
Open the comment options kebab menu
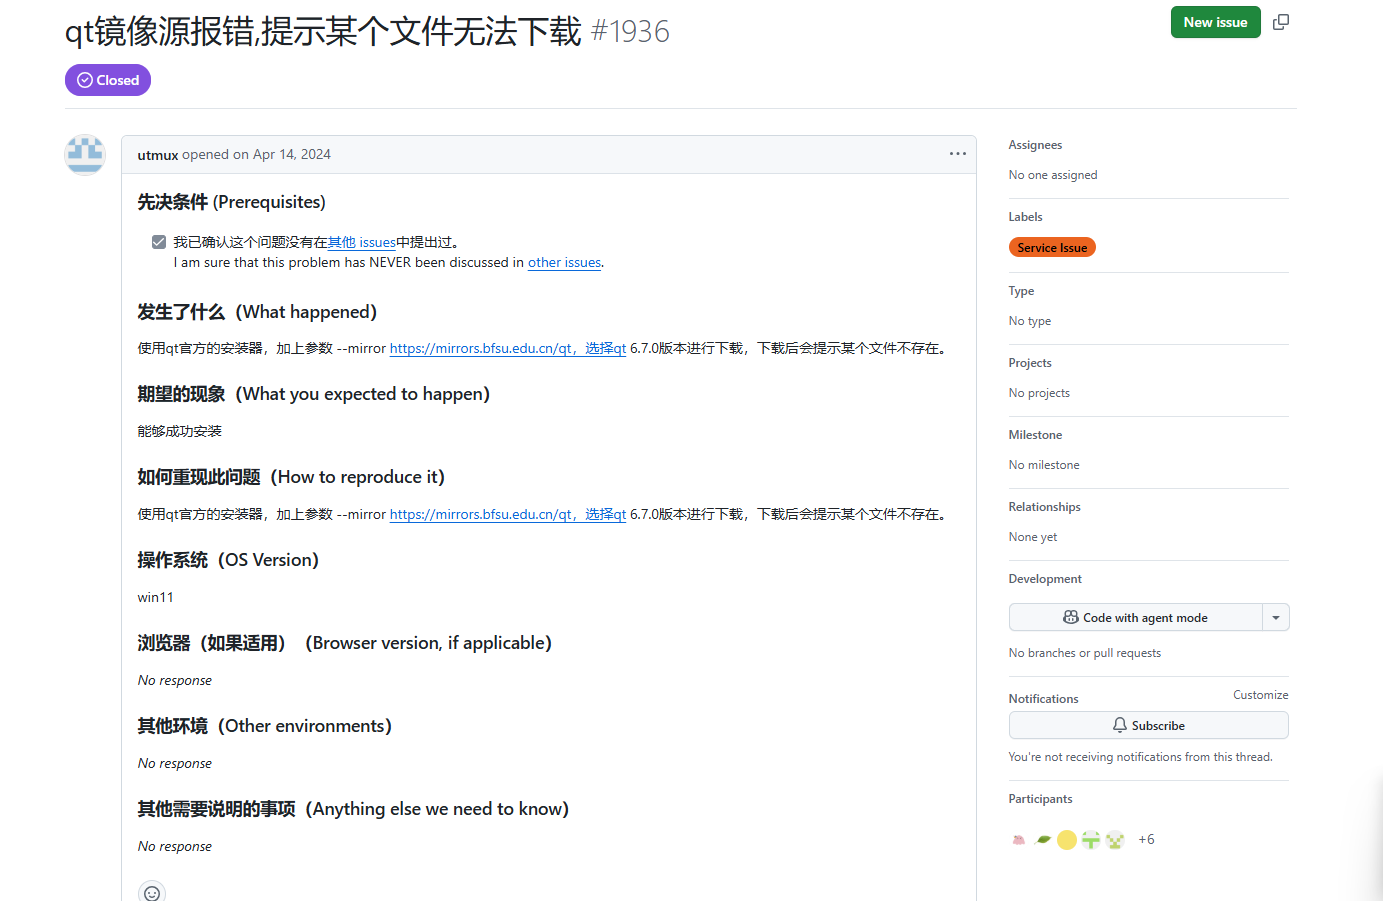coord(957,153)
